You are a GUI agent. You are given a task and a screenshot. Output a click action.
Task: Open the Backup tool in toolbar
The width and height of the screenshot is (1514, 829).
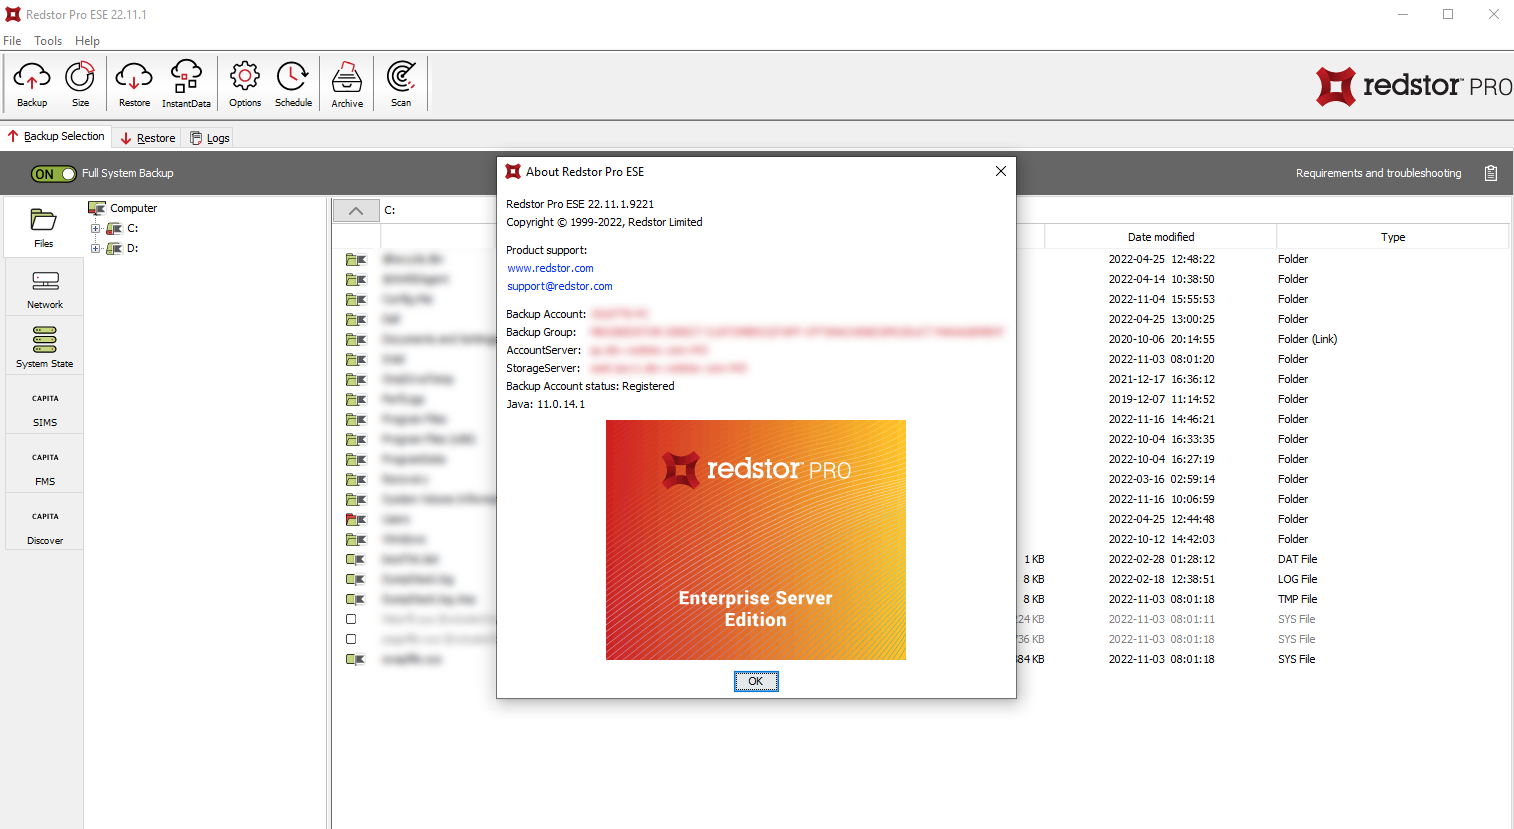[x=32, y=83]
